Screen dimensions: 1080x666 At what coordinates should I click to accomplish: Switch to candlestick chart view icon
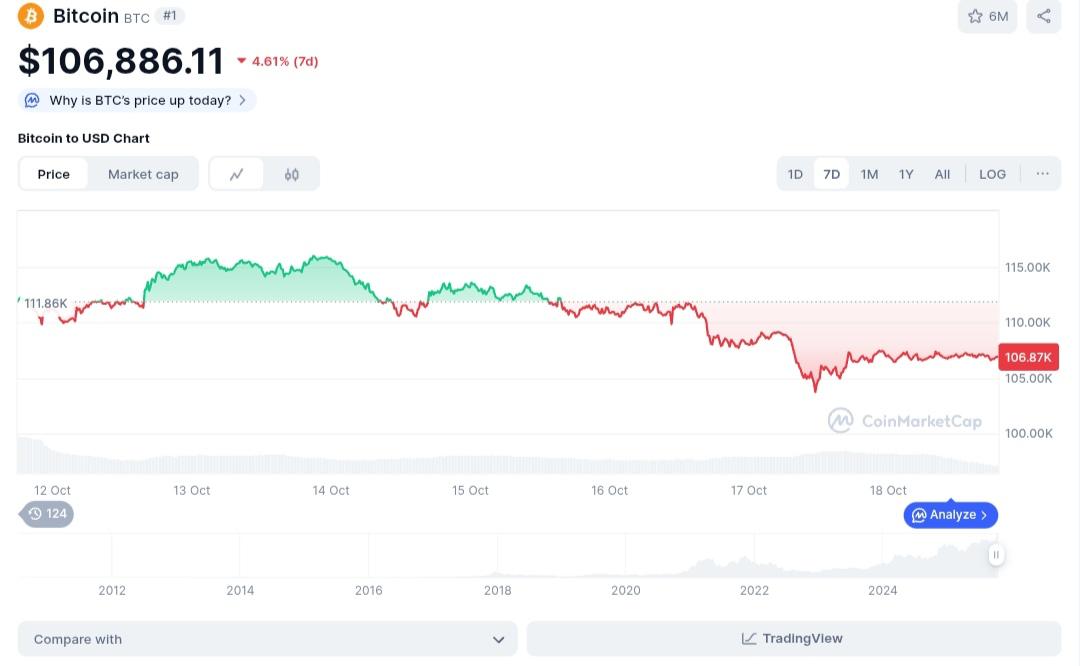[x=292, y=174]
